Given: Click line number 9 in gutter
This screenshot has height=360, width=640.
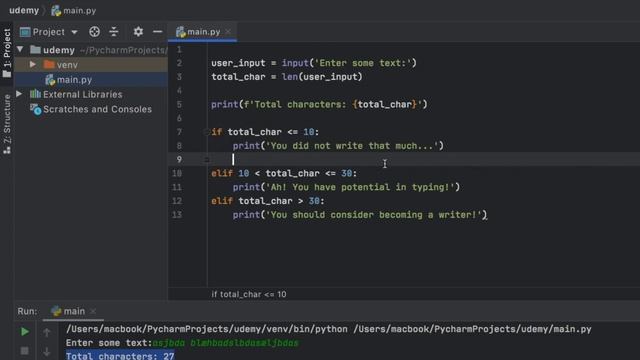Looking at the screenshot, I should pos(179,160).
